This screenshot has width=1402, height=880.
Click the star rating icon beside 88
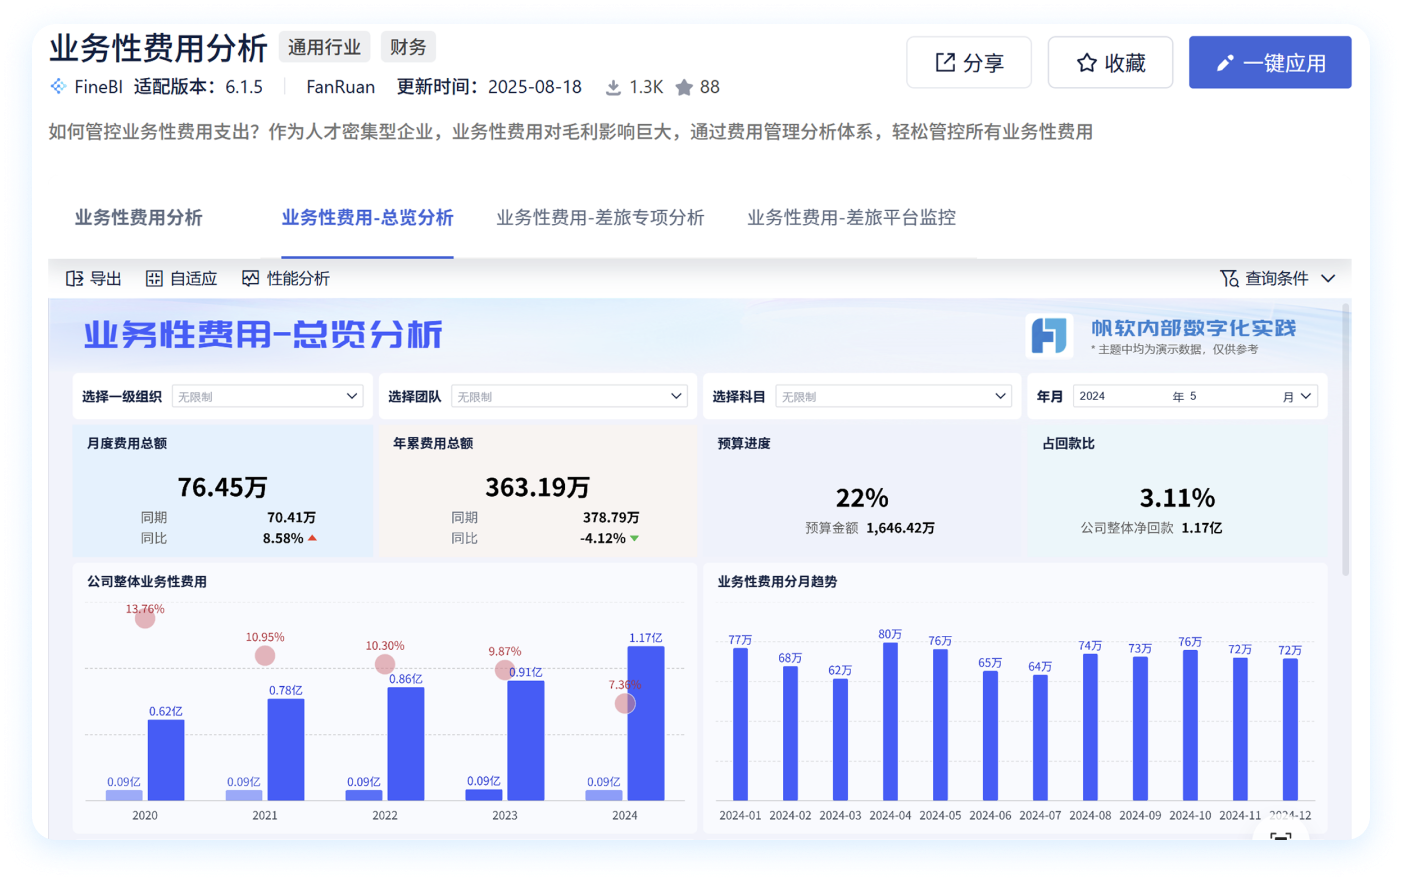click(x=684, y=88)
